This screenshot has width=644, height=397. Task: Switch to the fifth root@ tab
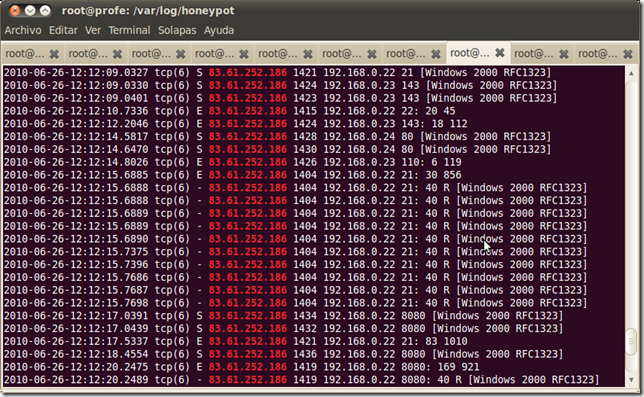click(x=278, y=54)
